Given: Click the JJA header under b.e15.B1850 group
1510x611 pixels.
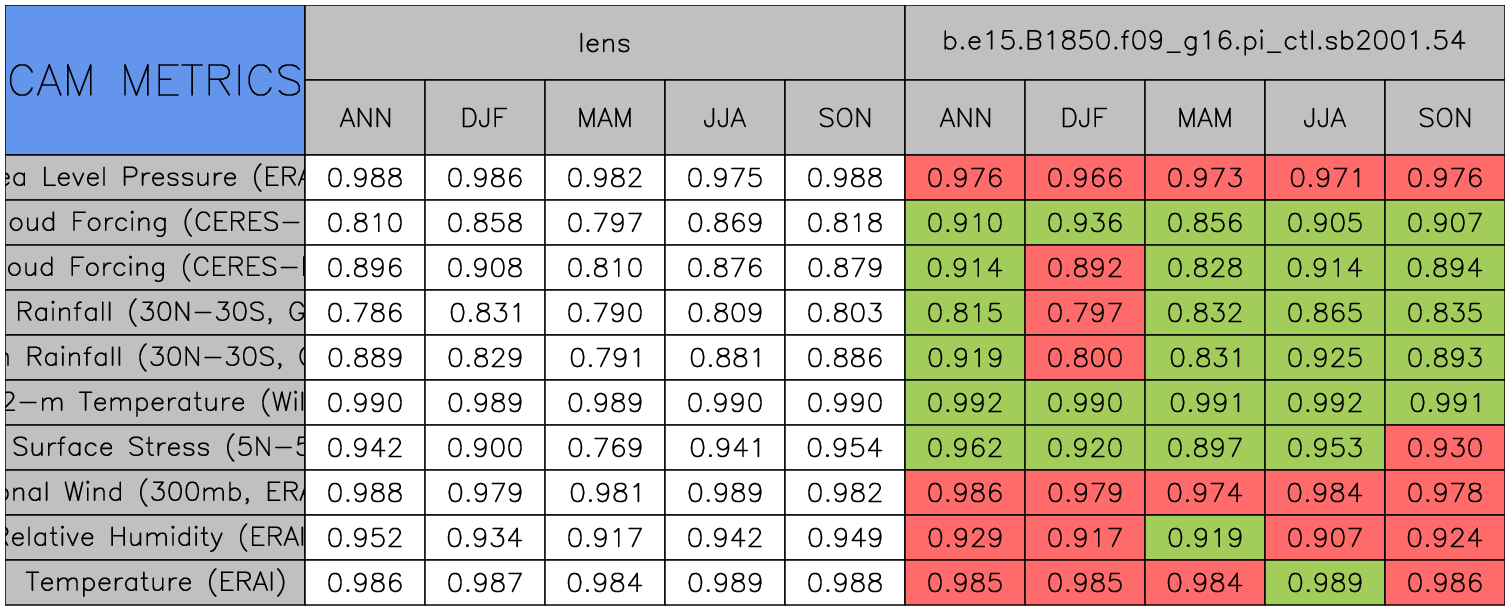Looking at the screenshot, I should (x=1324, y=118).
